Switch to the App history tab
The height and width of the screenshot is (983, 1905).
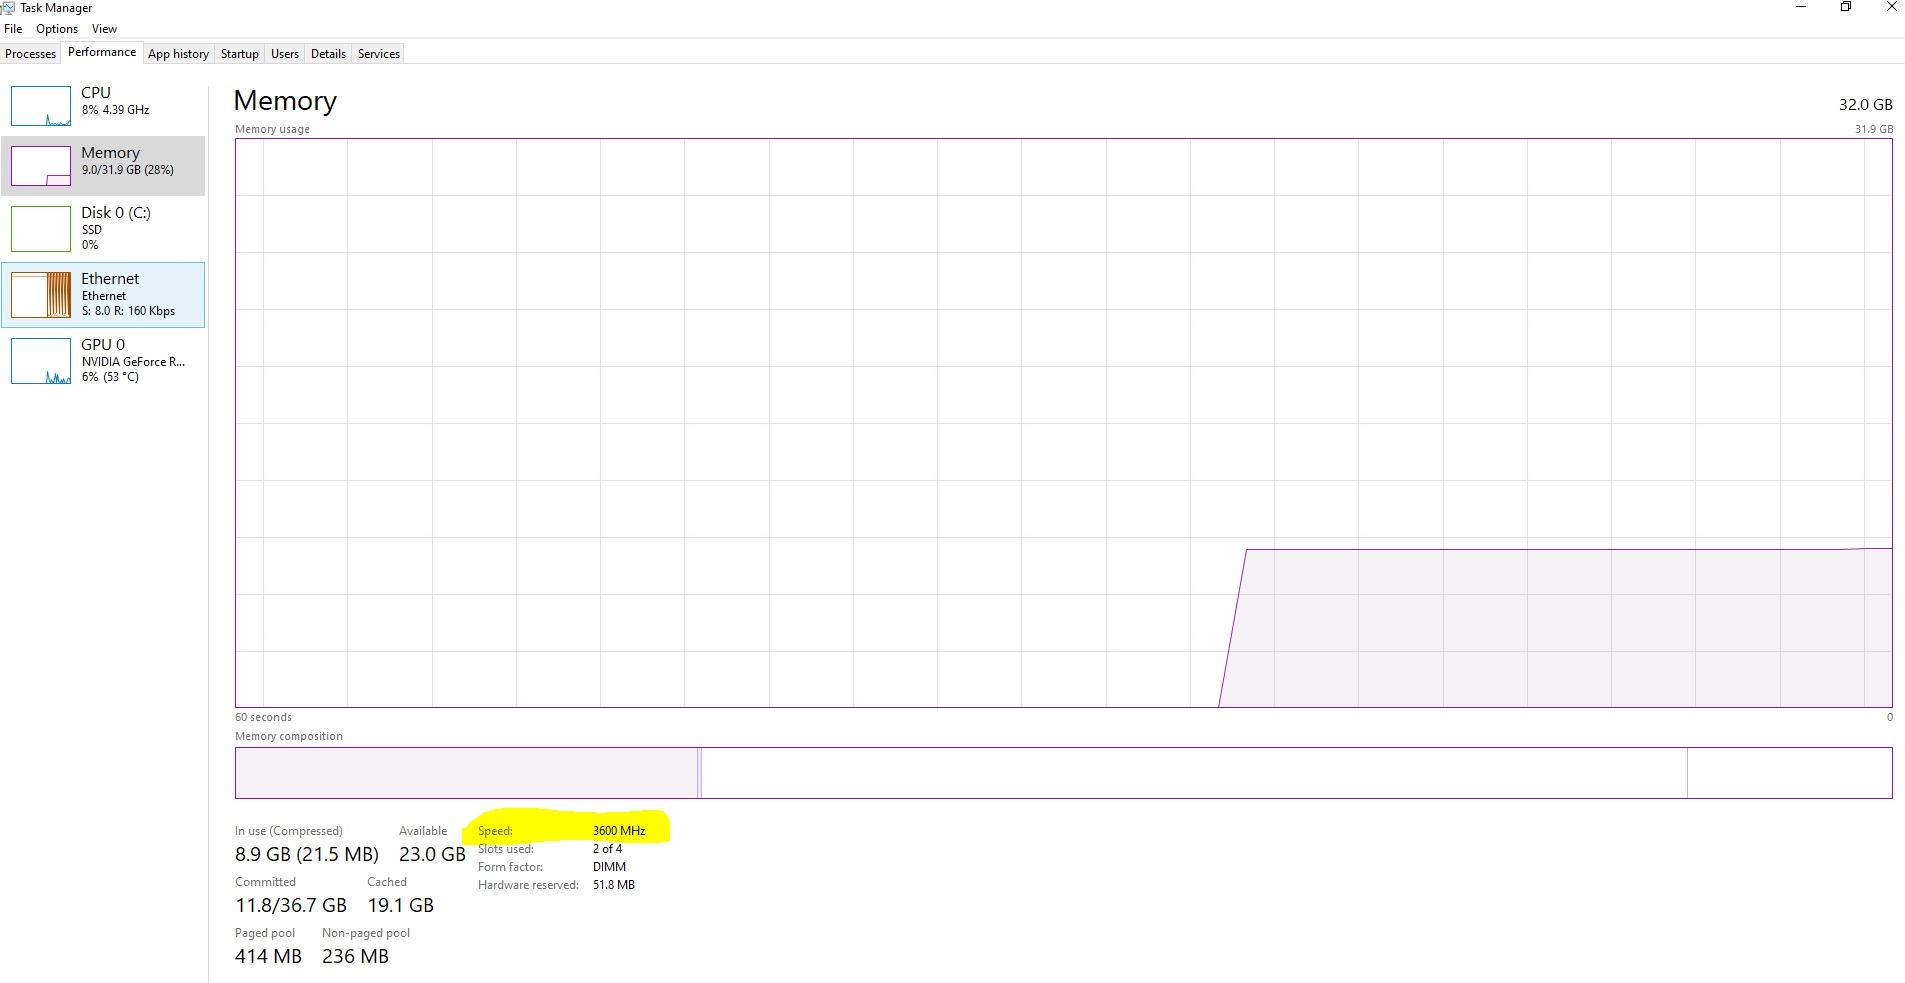click(178, 54)
